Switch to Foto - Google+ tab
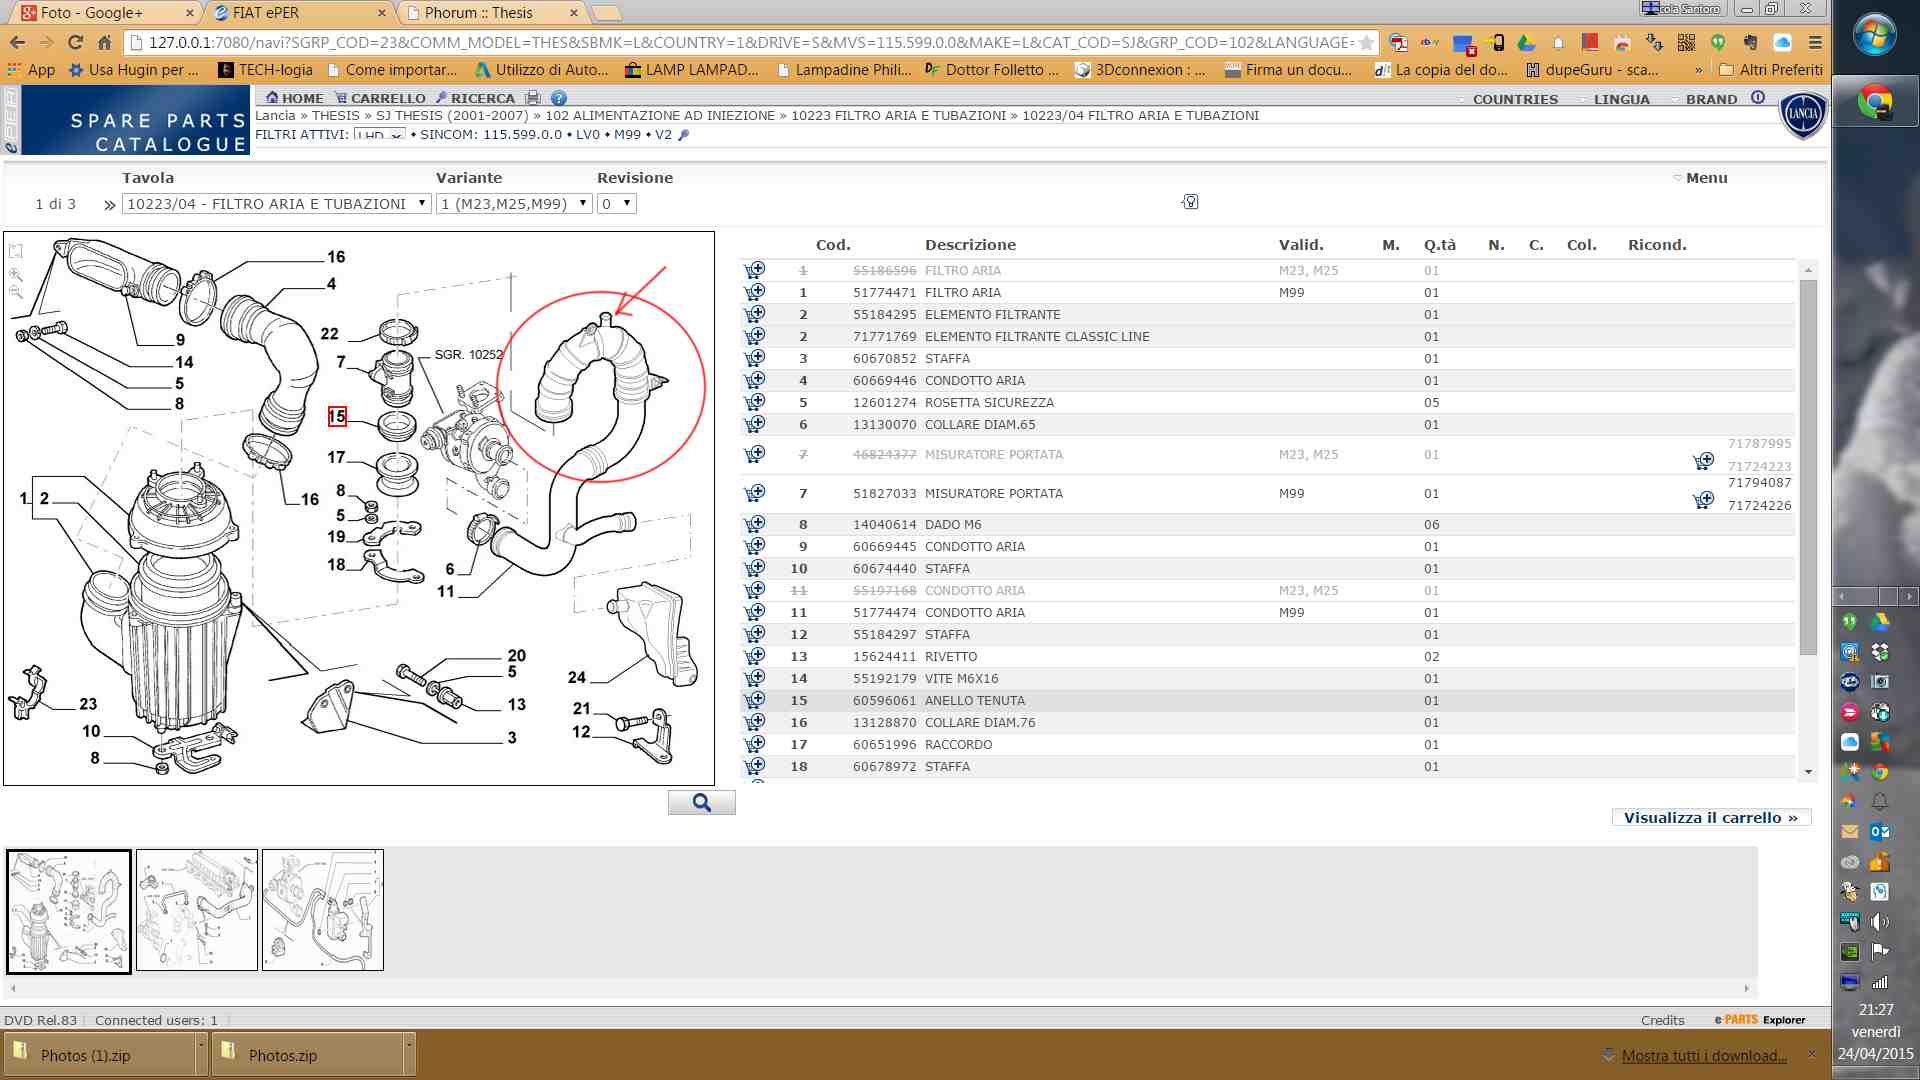 point(107,13)
